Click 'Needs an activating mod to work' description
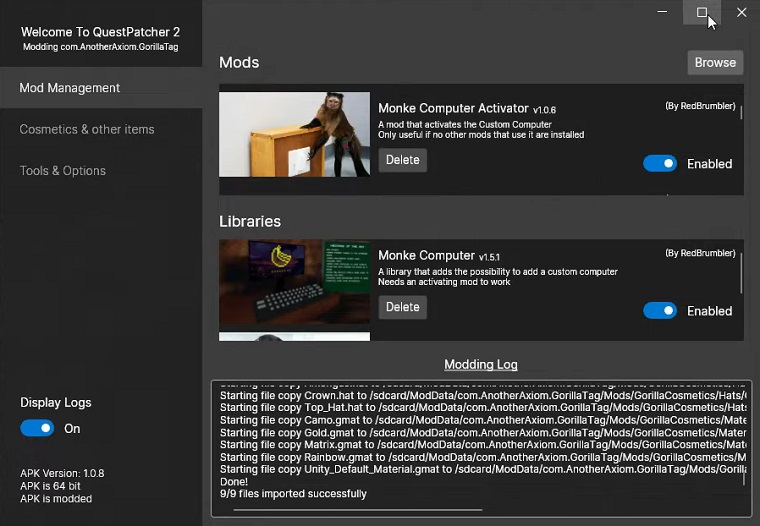 pos(444,282)
